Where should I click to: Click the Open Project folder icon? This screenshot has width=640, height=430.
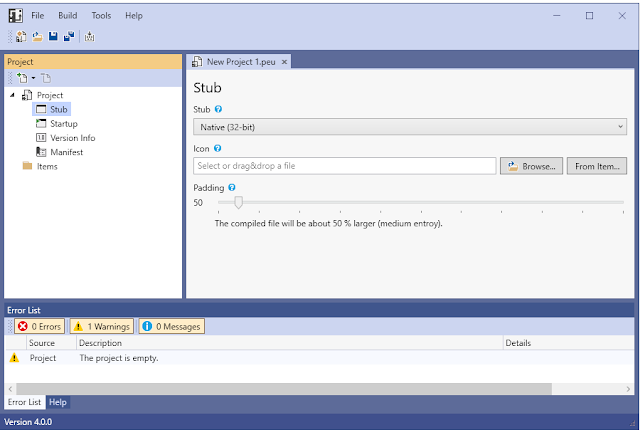[x=37, y=37]
